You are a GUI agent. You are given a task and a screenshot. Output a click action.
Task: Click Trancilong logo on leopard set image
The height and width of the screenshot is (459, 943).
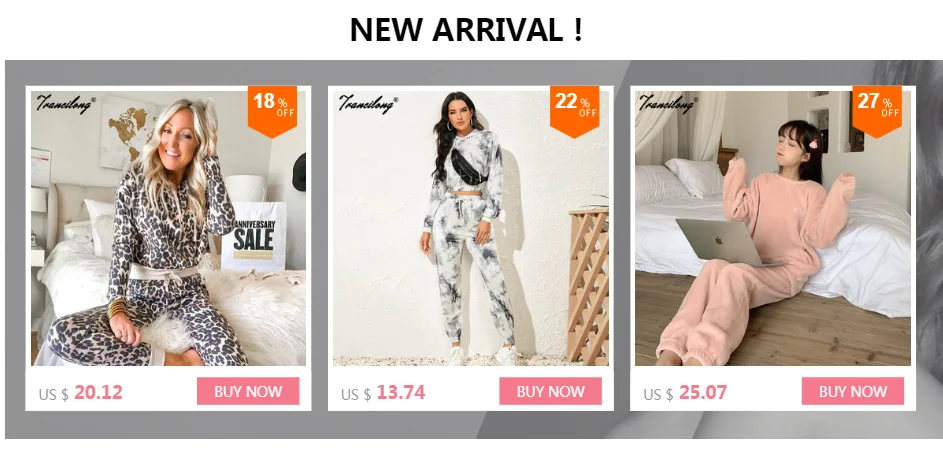click(x=66, y=103)
